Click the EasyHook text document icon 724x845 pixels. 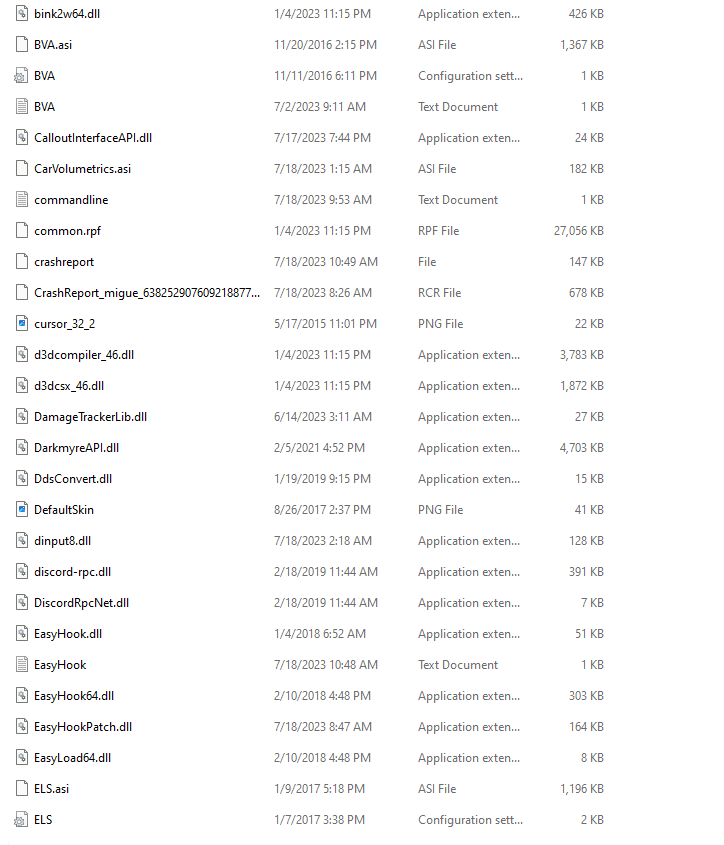[x=22, y=664]
